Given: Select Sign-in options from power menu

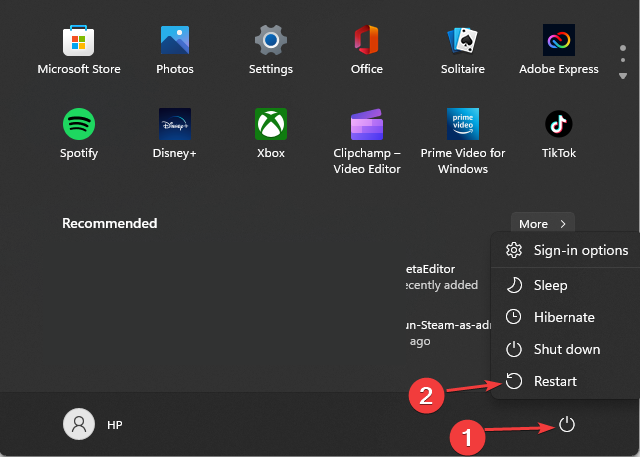Looking at the screenshot, I should (x=566, y=250).
